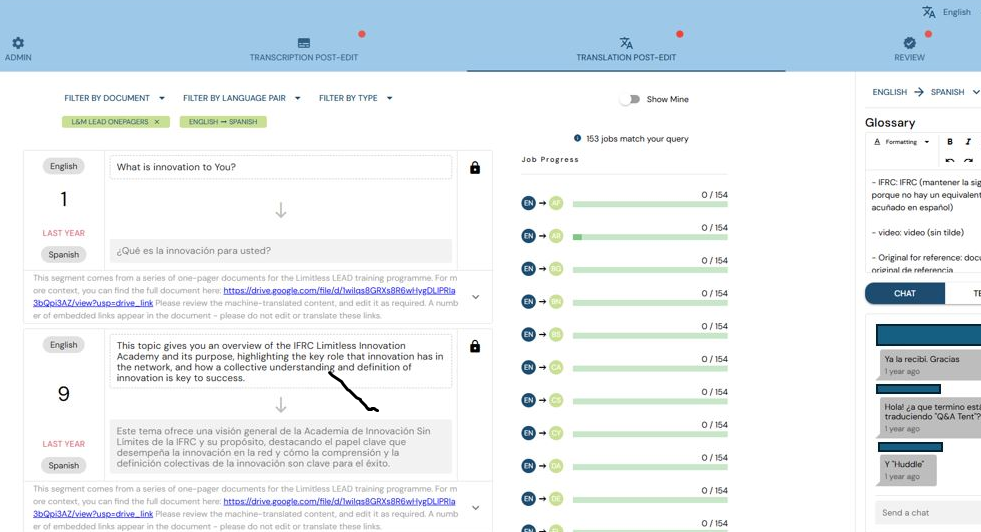Screen dimensions: 981x532
Task: Switch to the Review tab
Action: pyautogui.click(x=909, y=50)
